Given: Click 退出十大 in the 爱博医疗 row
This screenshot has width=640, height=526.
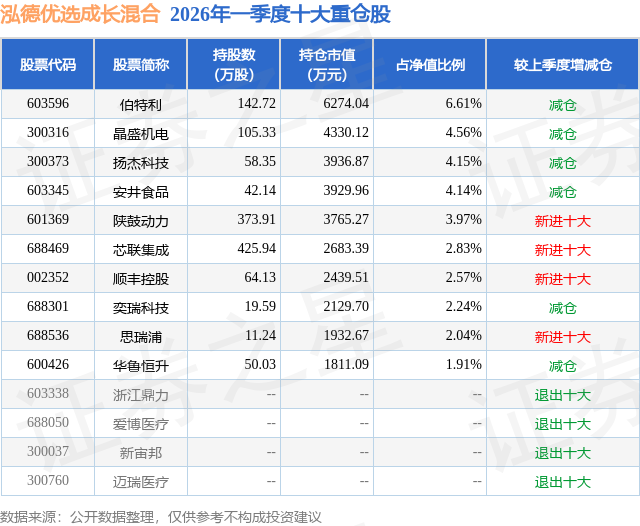Looking at the screenshot, I should click(x=562, y=424).
